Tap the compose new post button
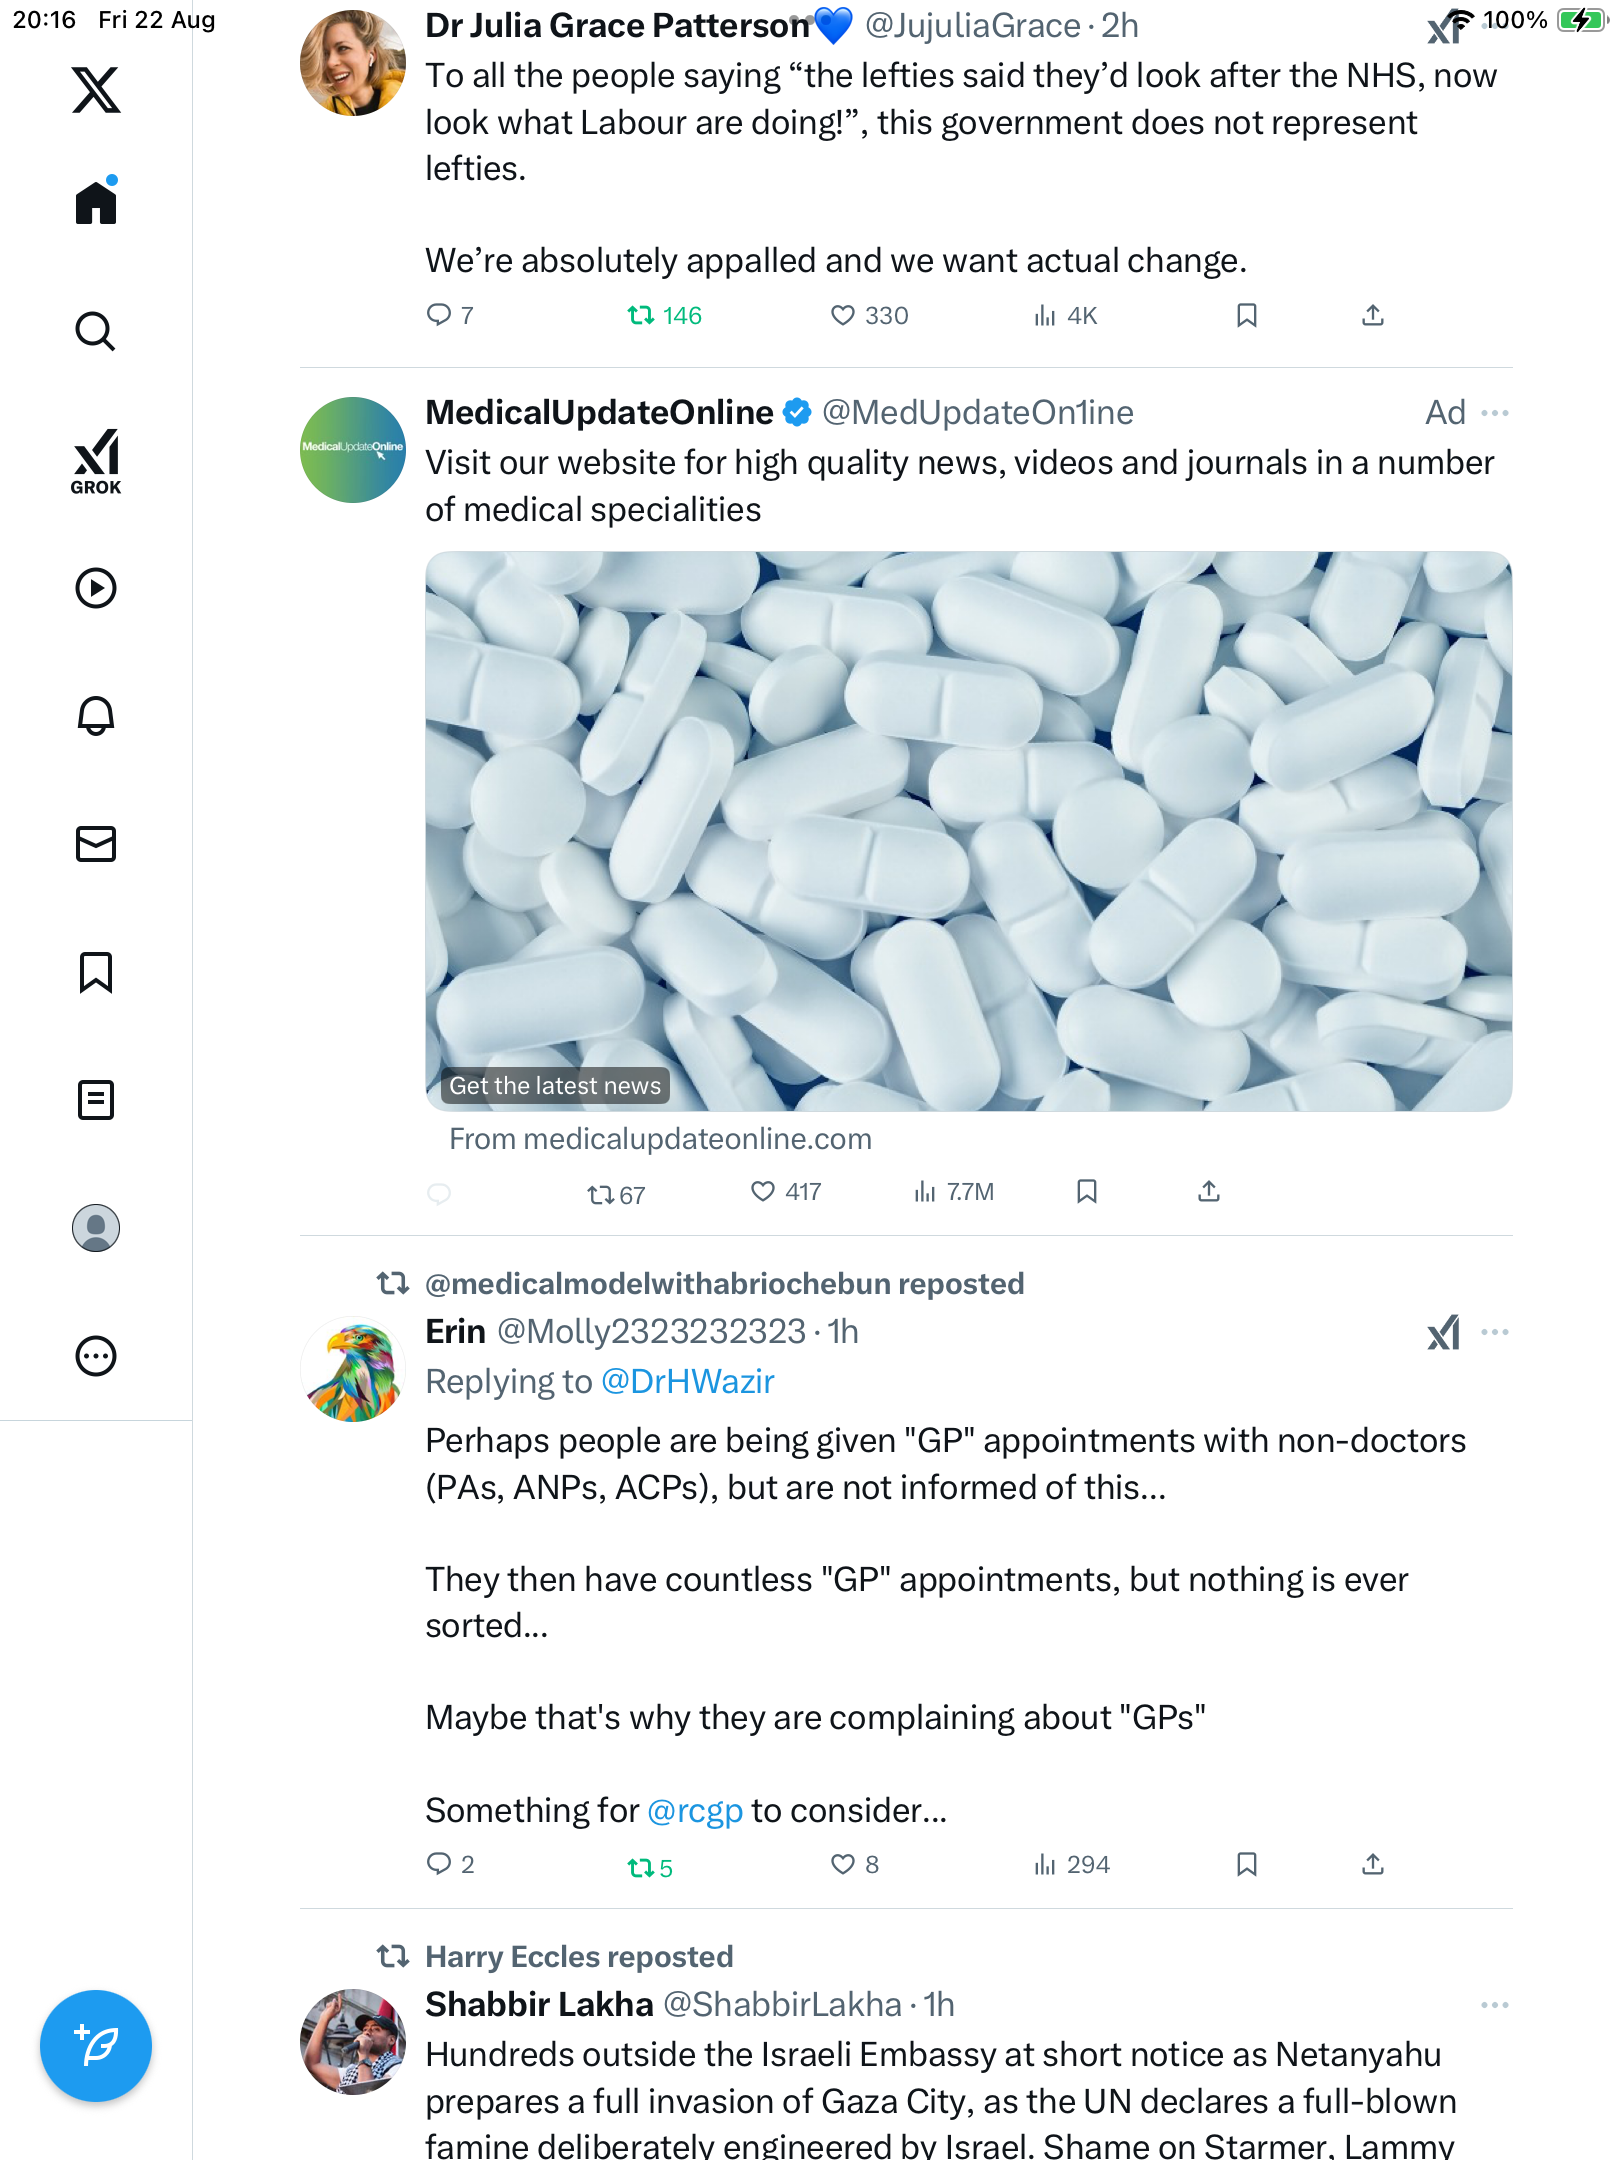This screenshot has width=1620, height=2160. [96, 2046]
